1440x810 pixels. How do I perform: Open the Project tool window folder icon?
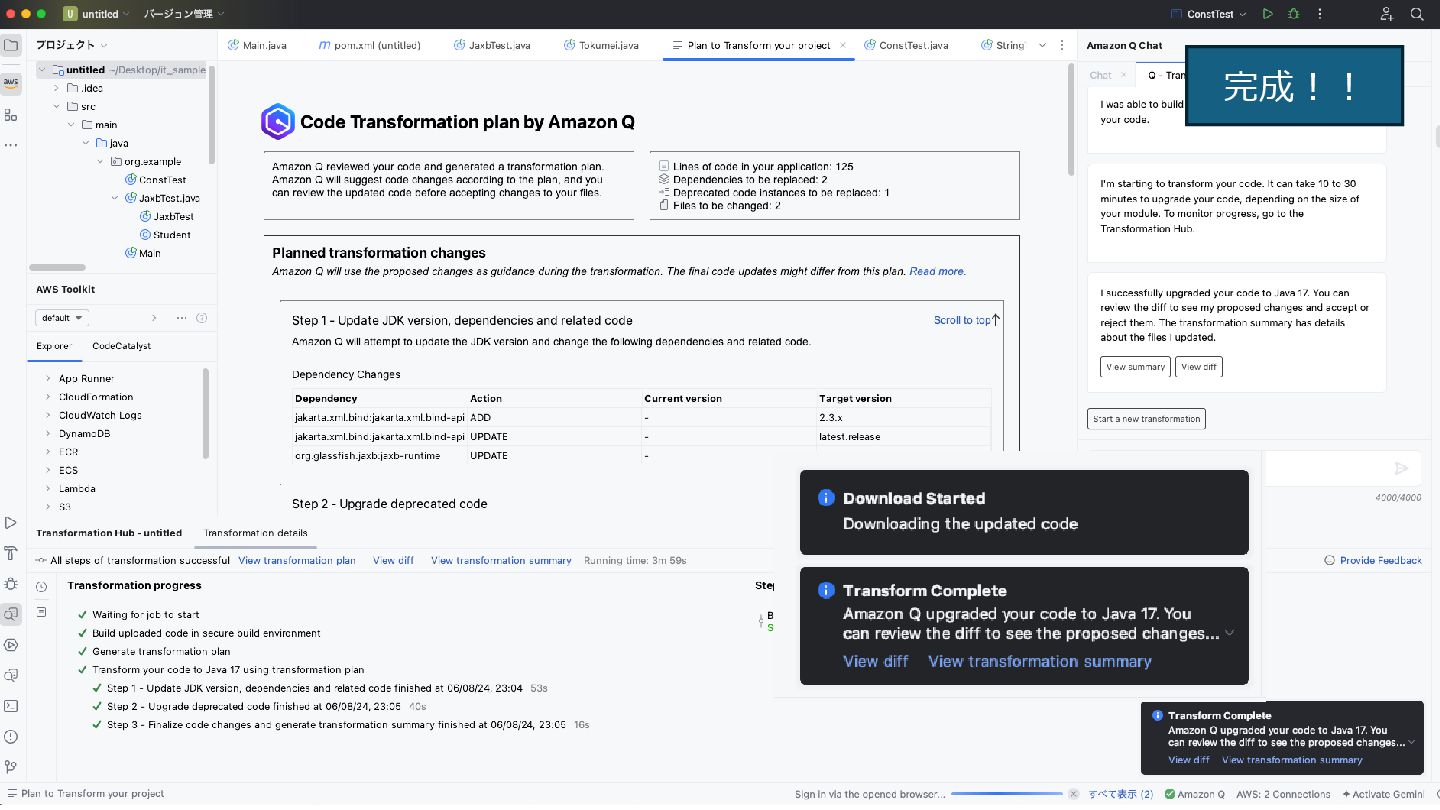[11, 46]
